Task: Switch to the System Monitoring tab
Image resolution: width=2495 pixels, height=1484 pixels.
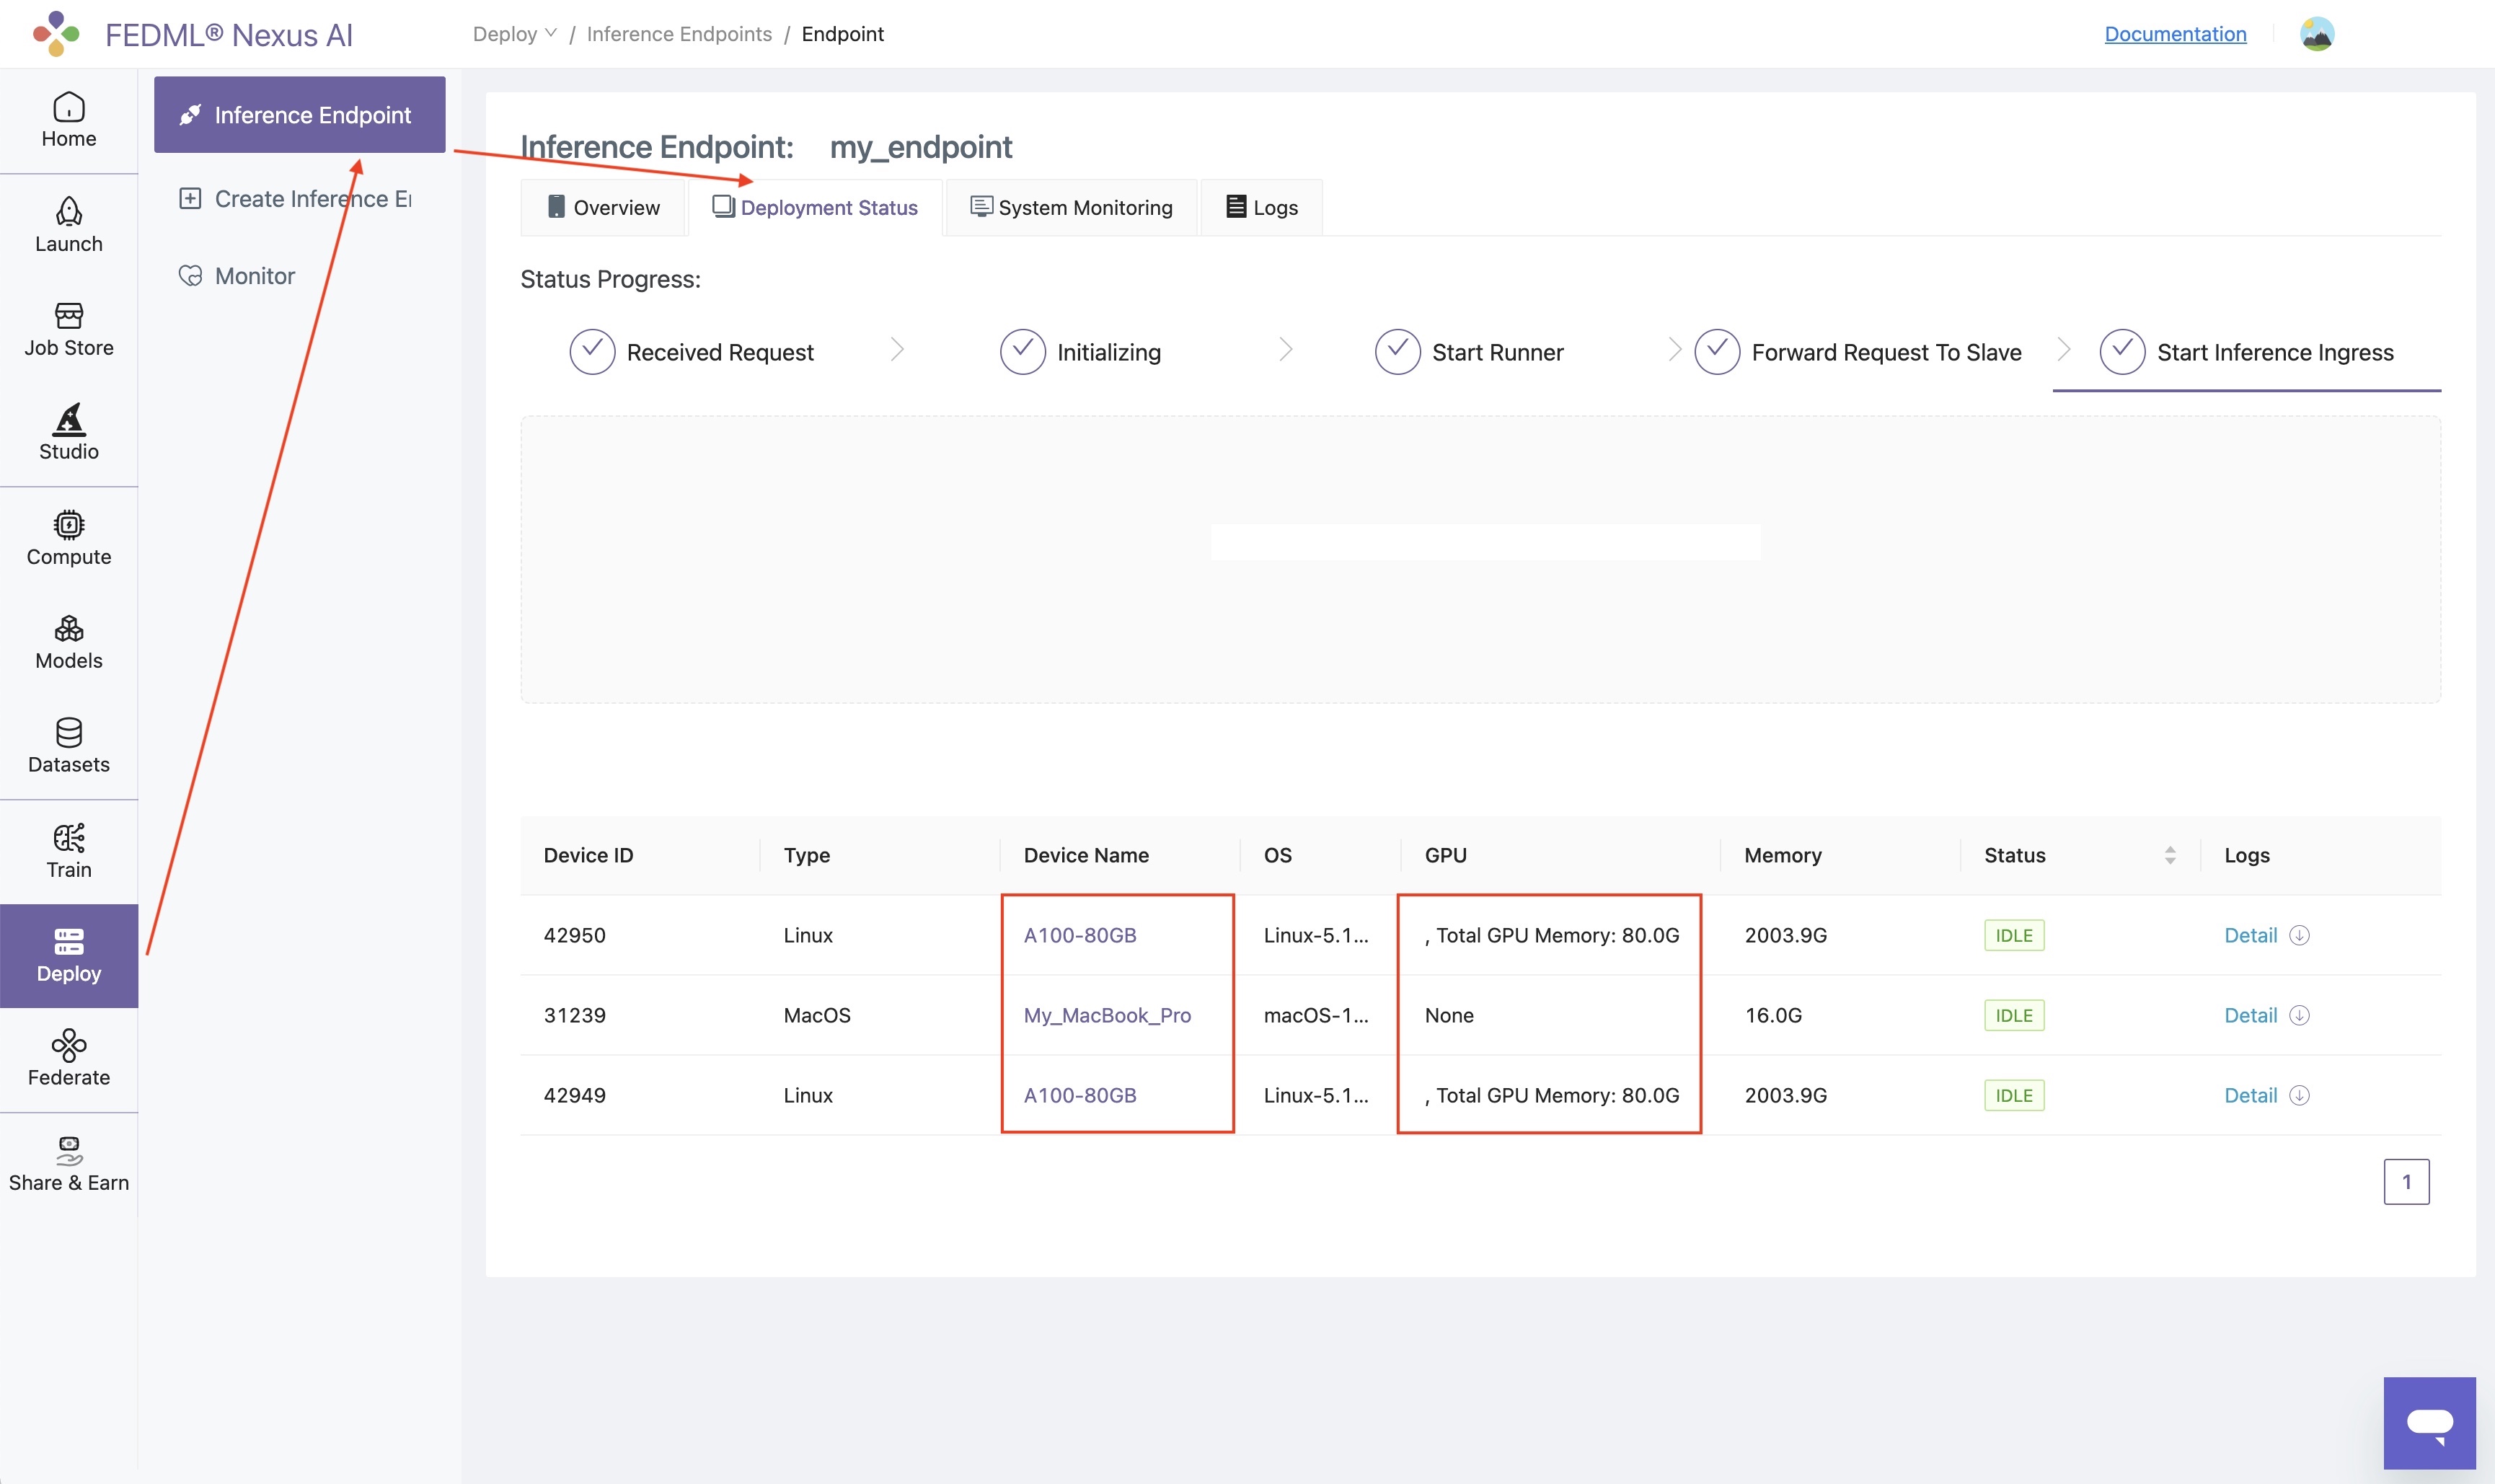Action: pyautogui.click(x=1071, y=207)
